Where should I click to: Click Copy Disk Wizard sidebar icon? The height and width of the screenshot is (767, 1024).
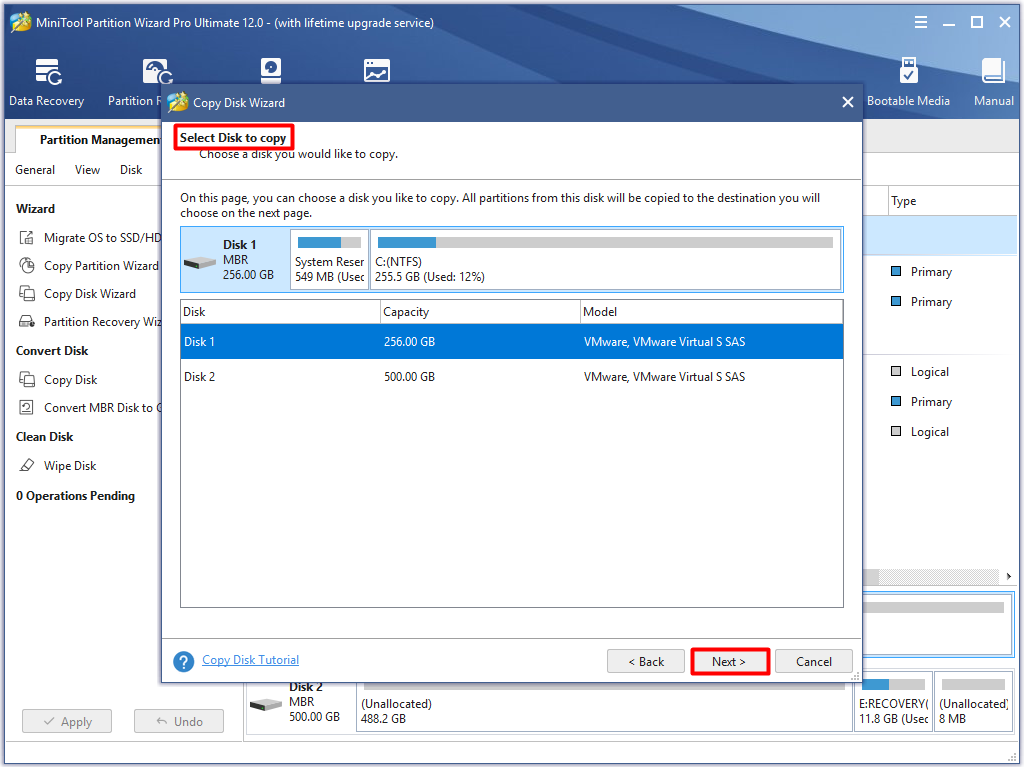pyautogui.click(x=27, y=293)
